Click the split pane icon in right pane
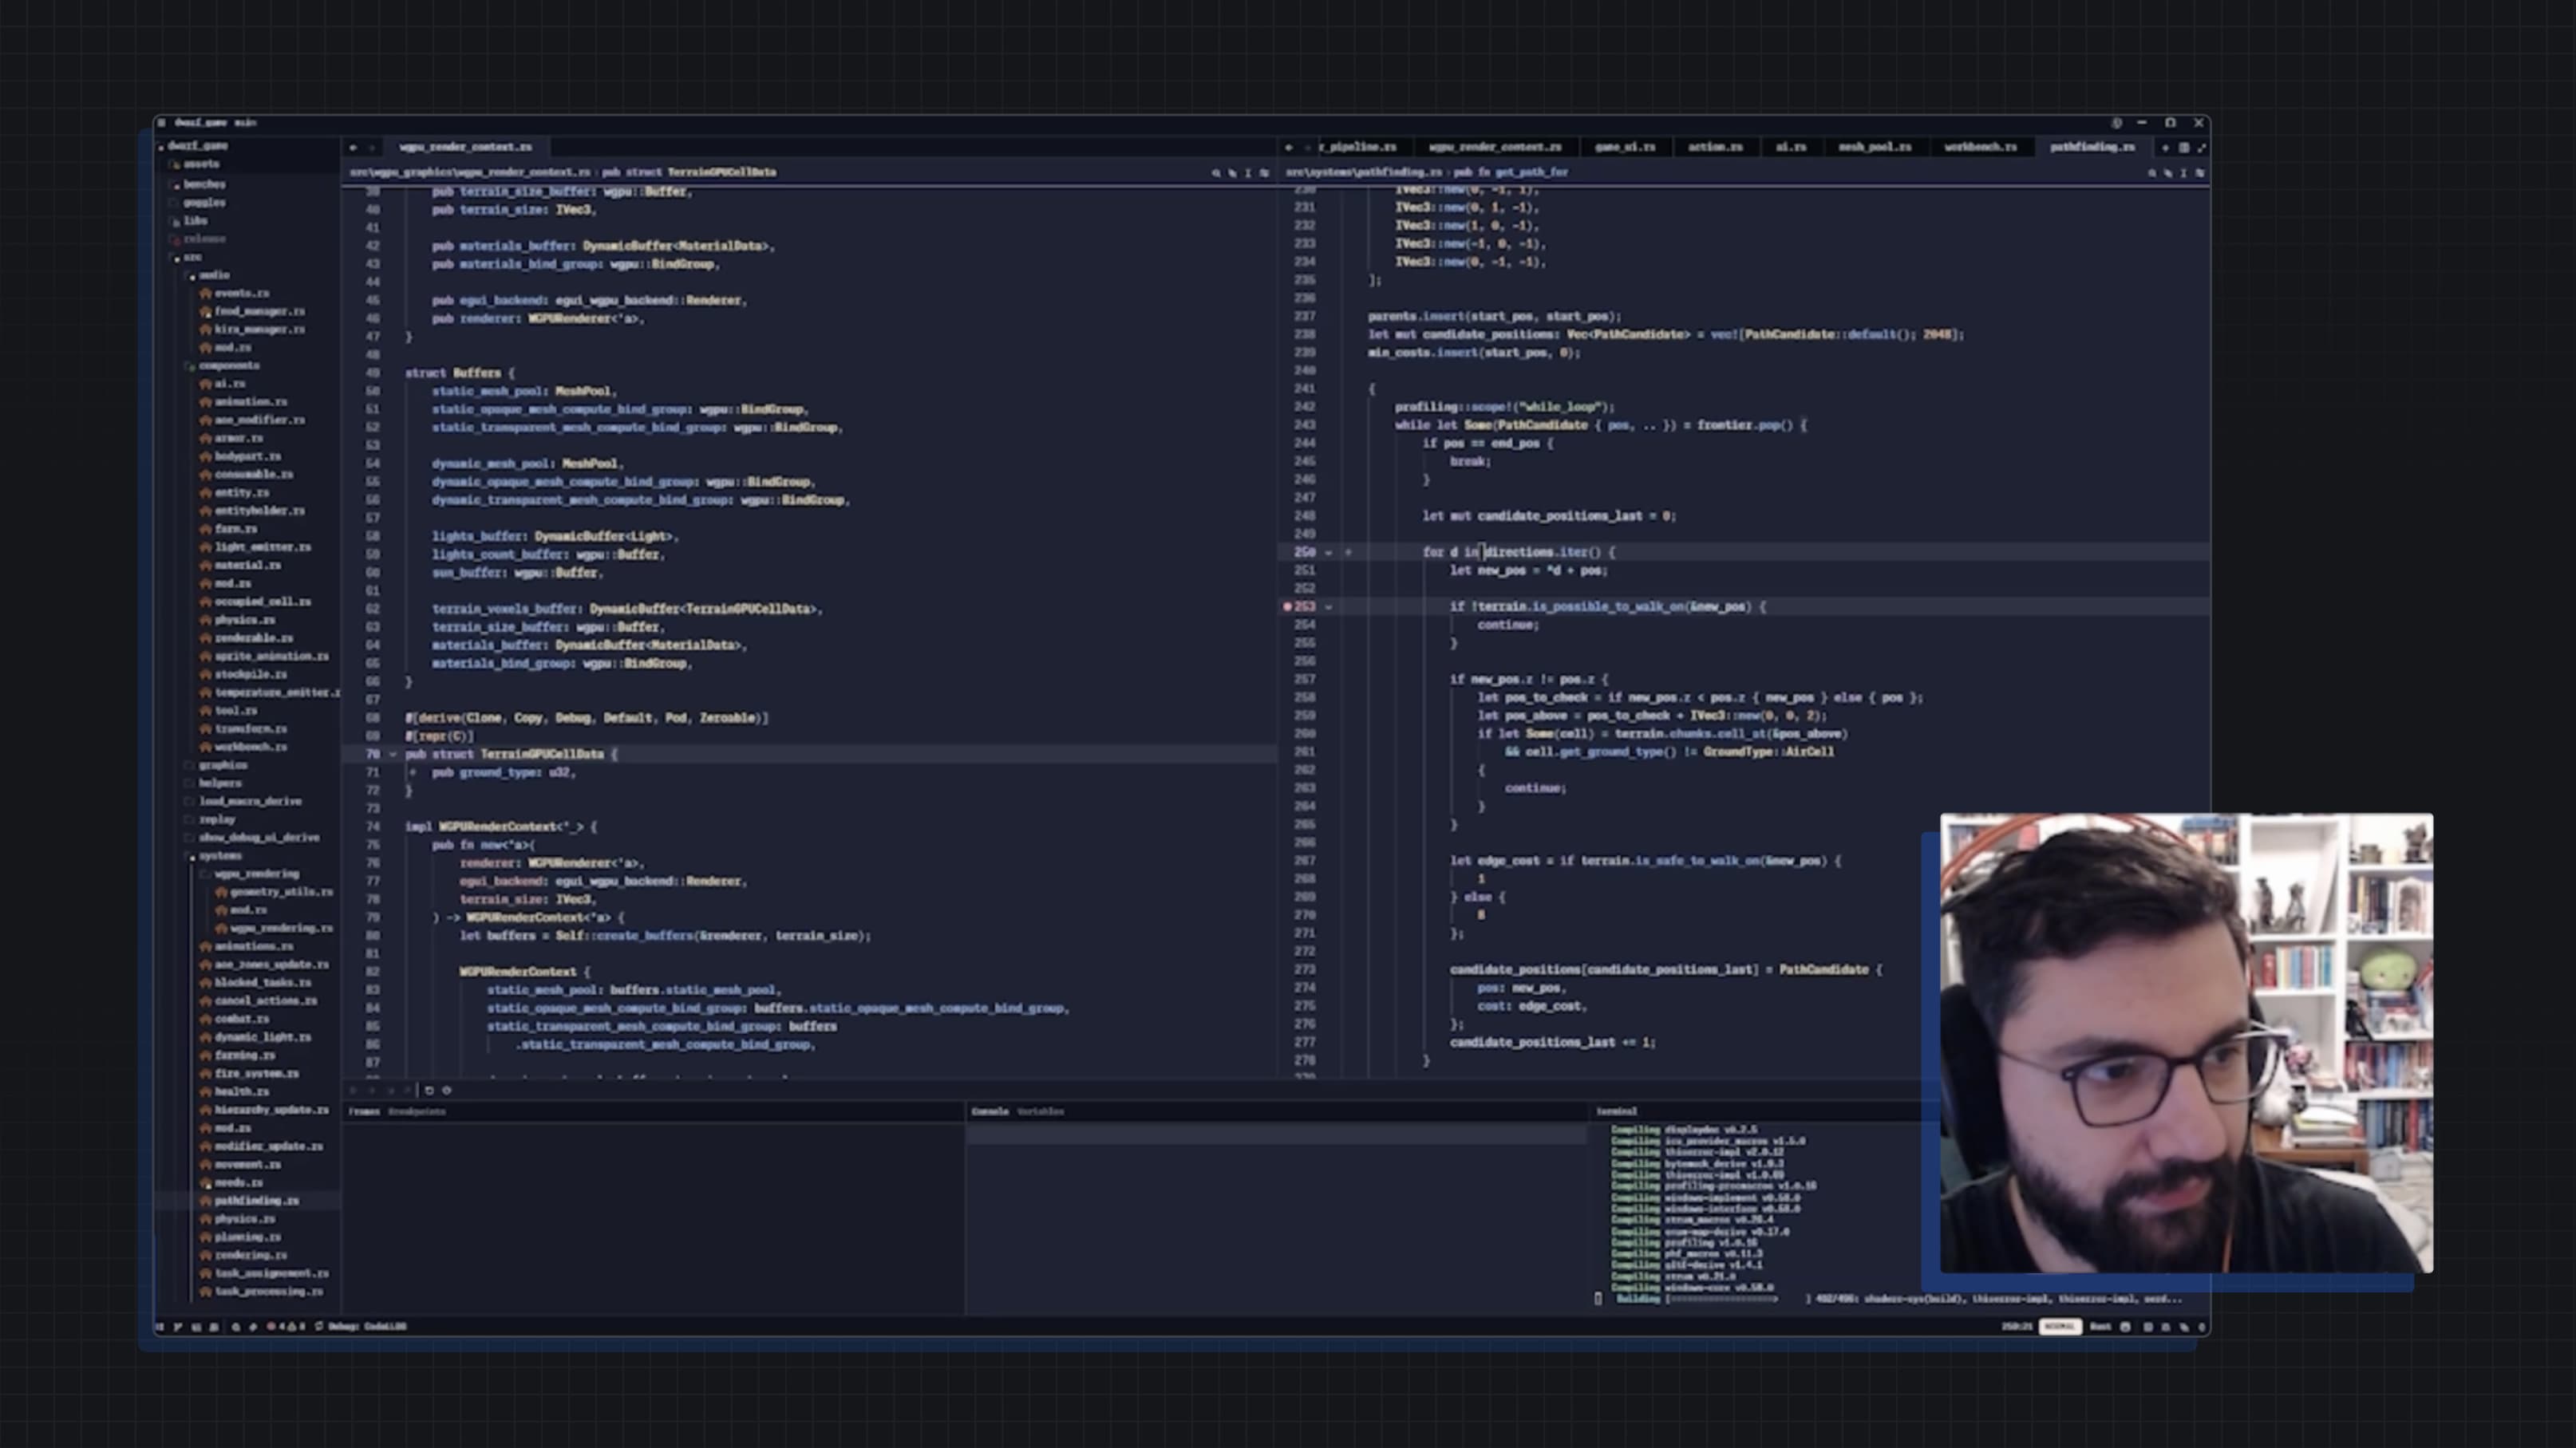This screenshot has height=1448, width=2576. point(2184,147)
